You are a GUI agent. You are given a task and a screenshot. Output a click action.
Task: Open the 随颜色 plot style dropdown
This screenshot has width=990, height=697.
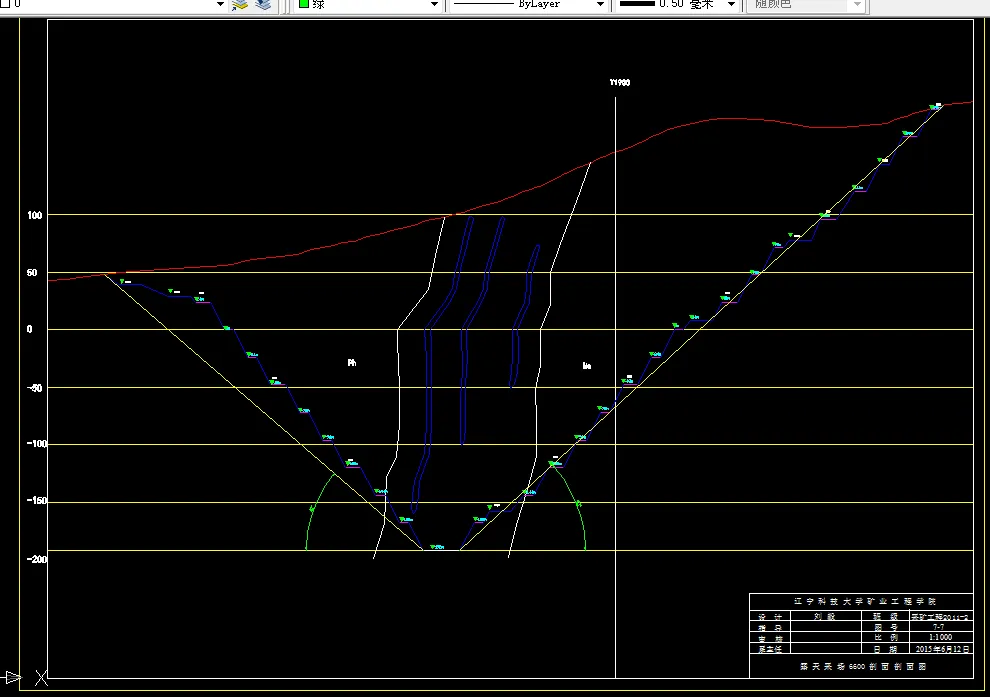857,4
